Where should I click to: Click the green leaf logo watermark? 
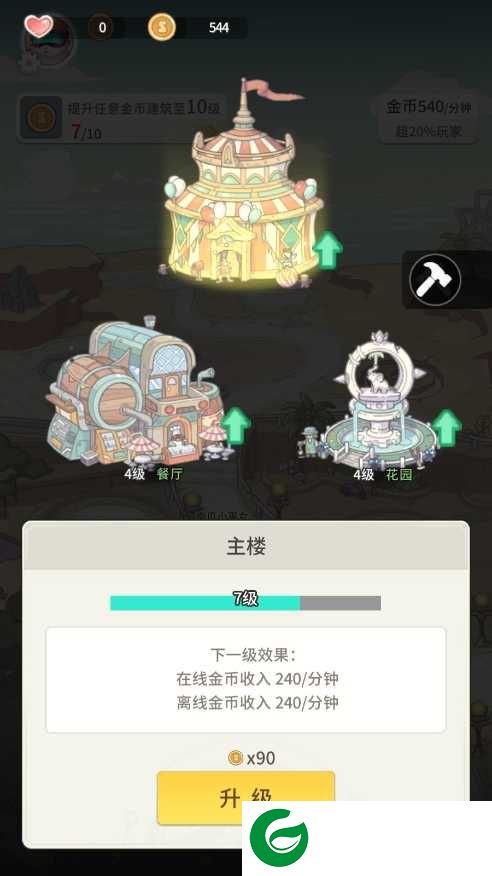pos(279,837)
